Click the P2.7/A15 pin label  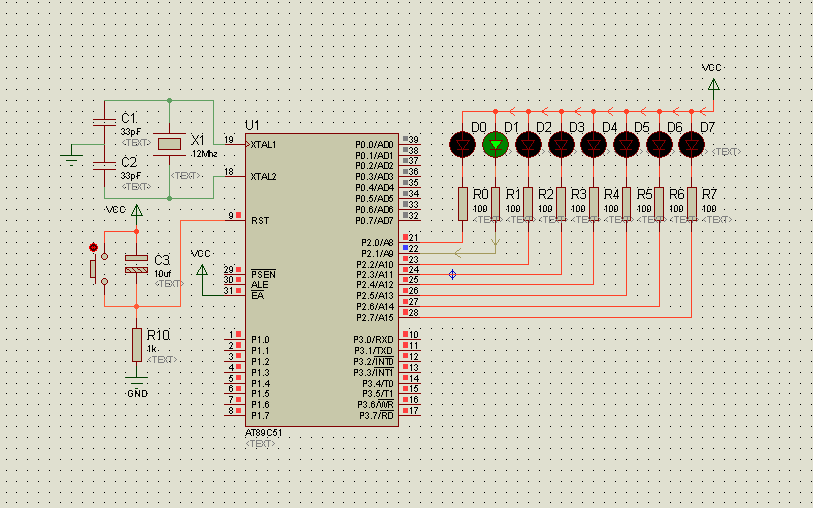[374, 318]
